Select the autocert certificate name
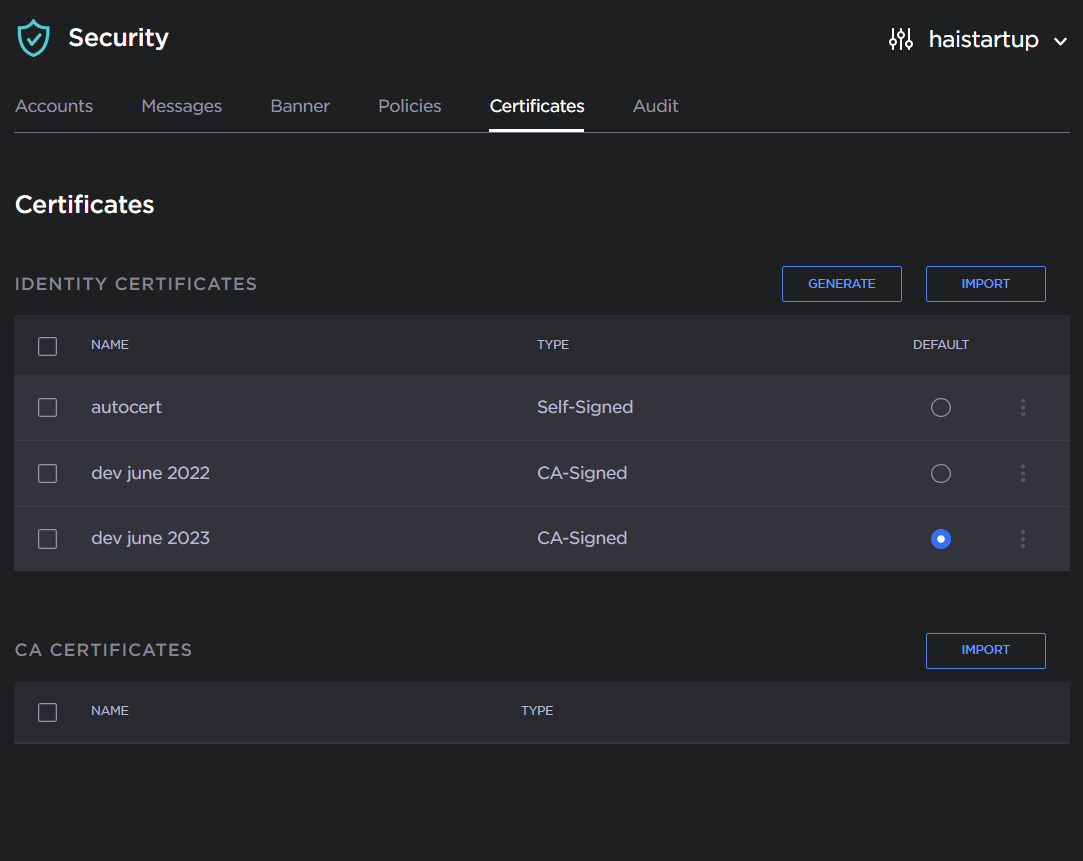 coord(126,407)
